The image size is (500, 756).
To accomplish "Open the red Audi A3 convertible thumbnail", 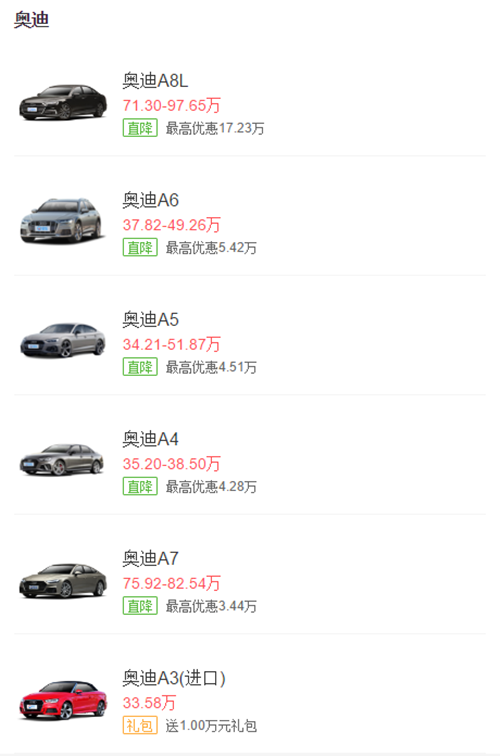I will click(x=63, y=700).
